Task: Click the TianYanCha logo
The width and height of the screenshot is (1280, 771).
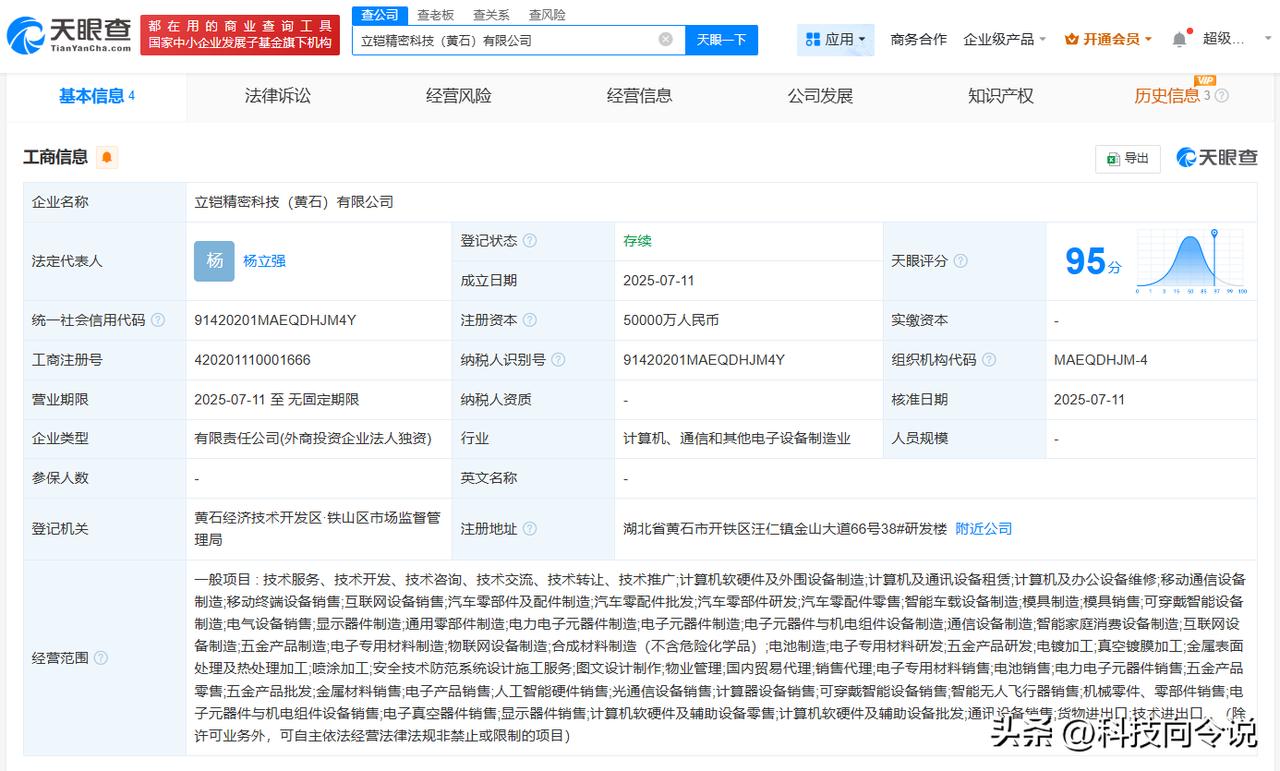Action: point(70,35)
